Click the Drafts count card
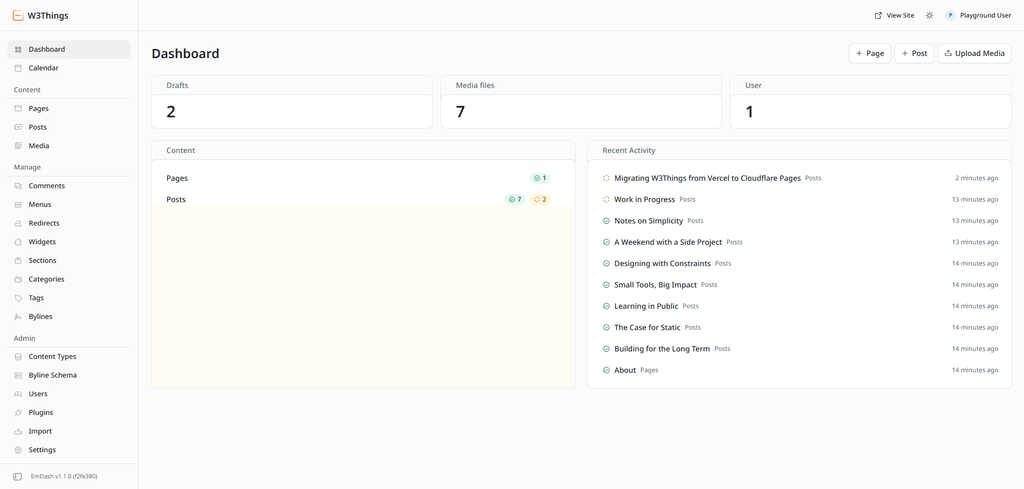The height and width of the screenshot is (489, 1024). click(x=292, y=102)
